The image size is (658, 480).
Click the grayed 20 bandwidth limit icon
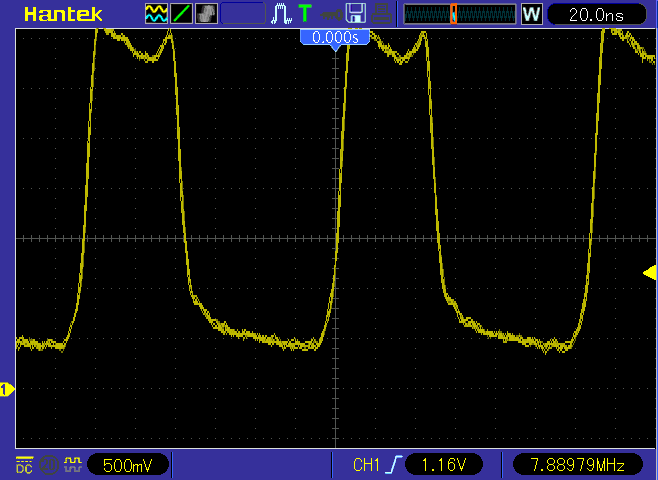[49, 464]
